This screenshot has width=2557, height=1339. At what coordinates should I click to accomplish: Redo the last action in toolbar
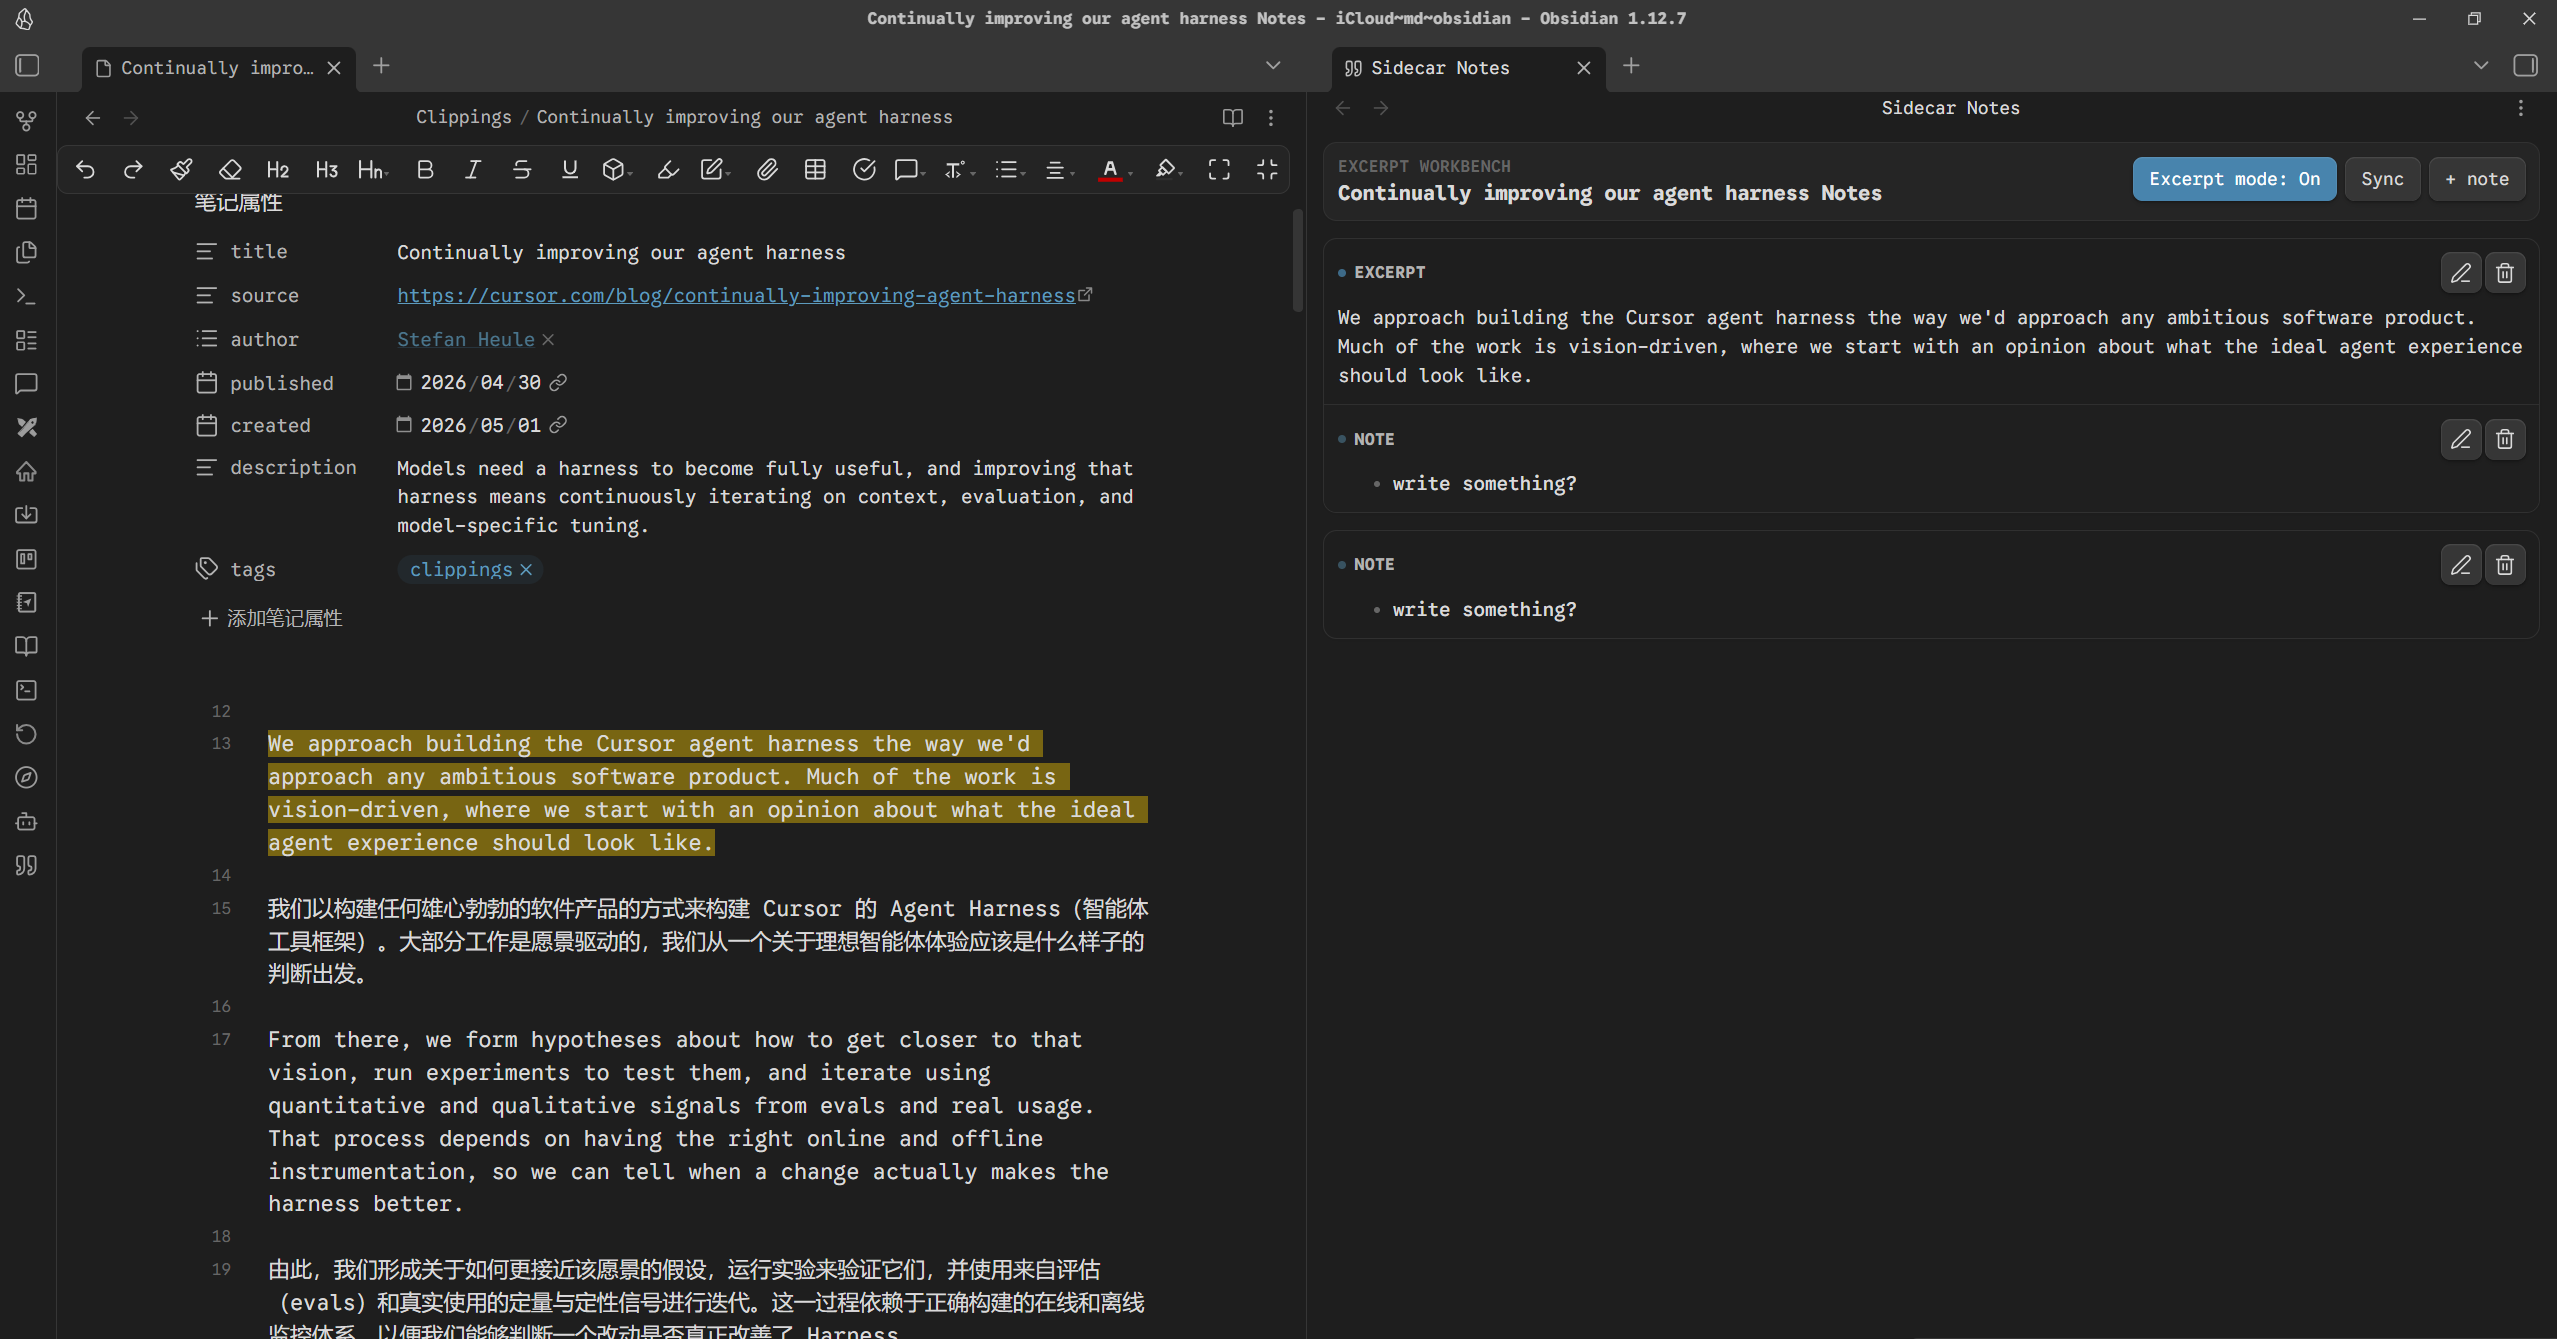[133, 170]
